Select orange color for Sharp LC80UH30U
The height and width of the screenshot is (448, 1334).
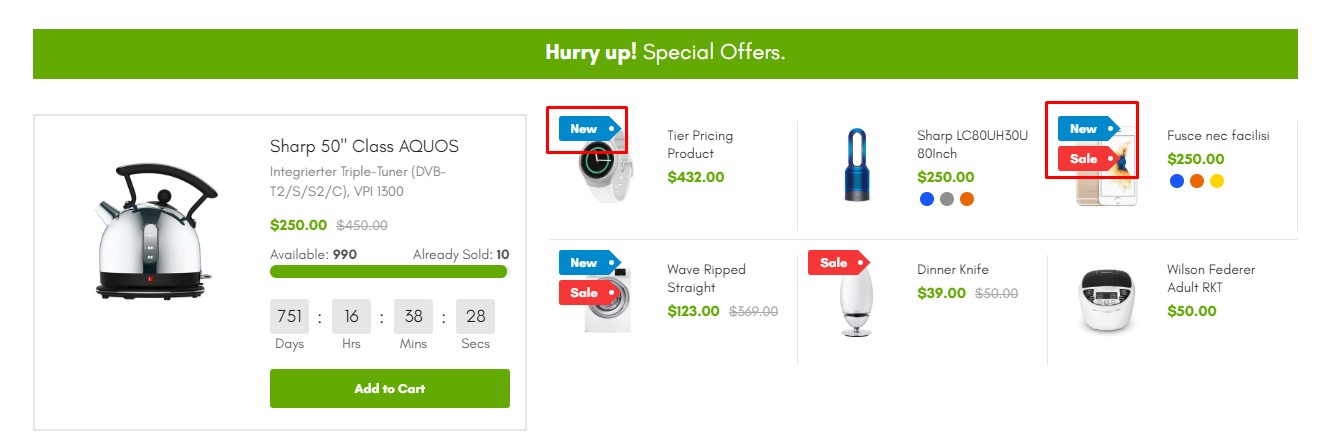pos(967,199)
